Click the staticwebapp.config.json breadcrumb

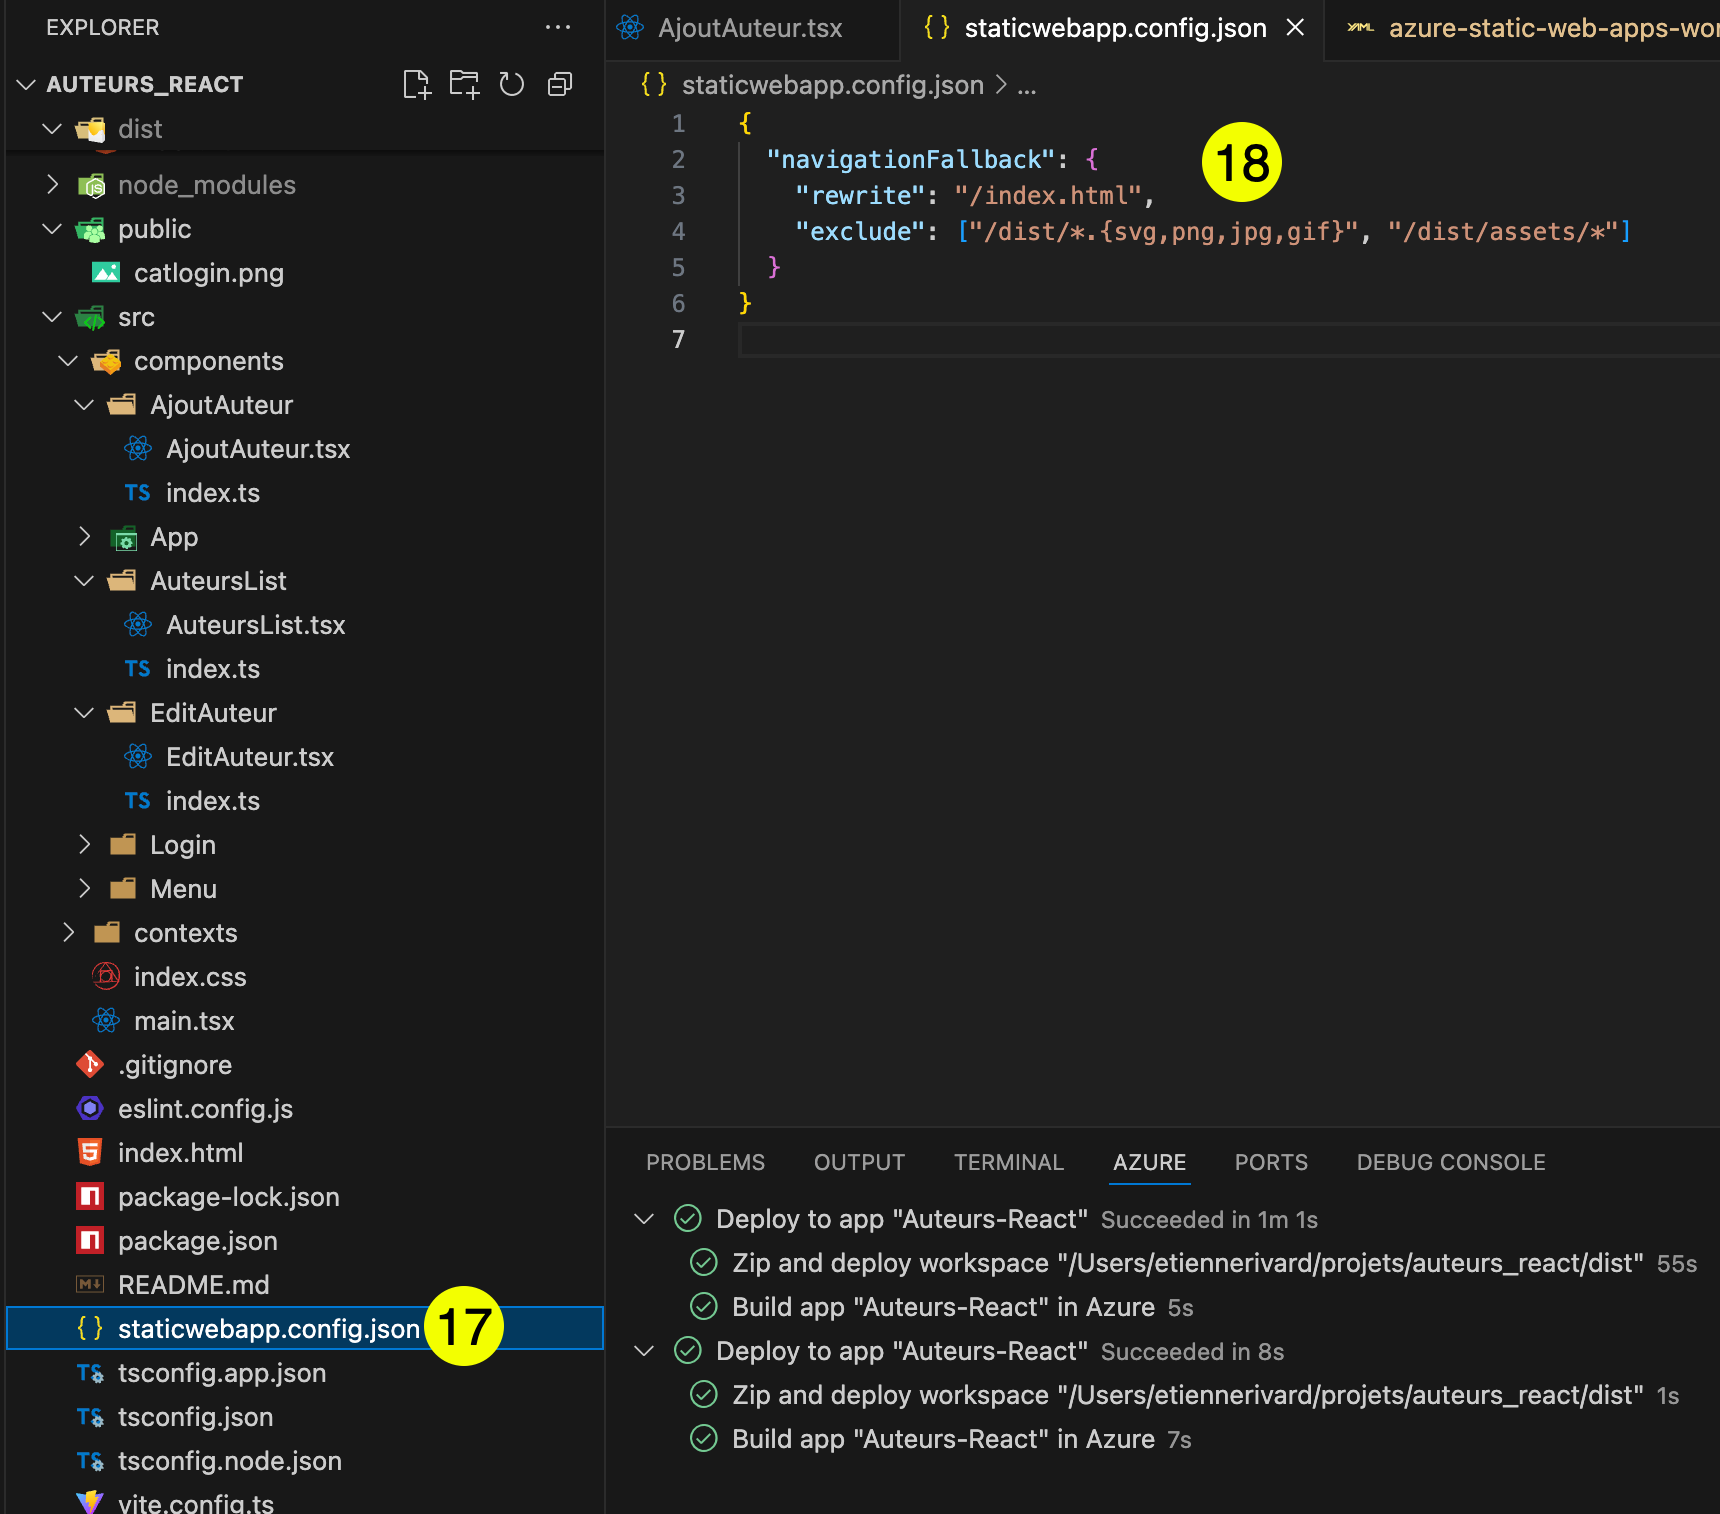tap(832, 84)
